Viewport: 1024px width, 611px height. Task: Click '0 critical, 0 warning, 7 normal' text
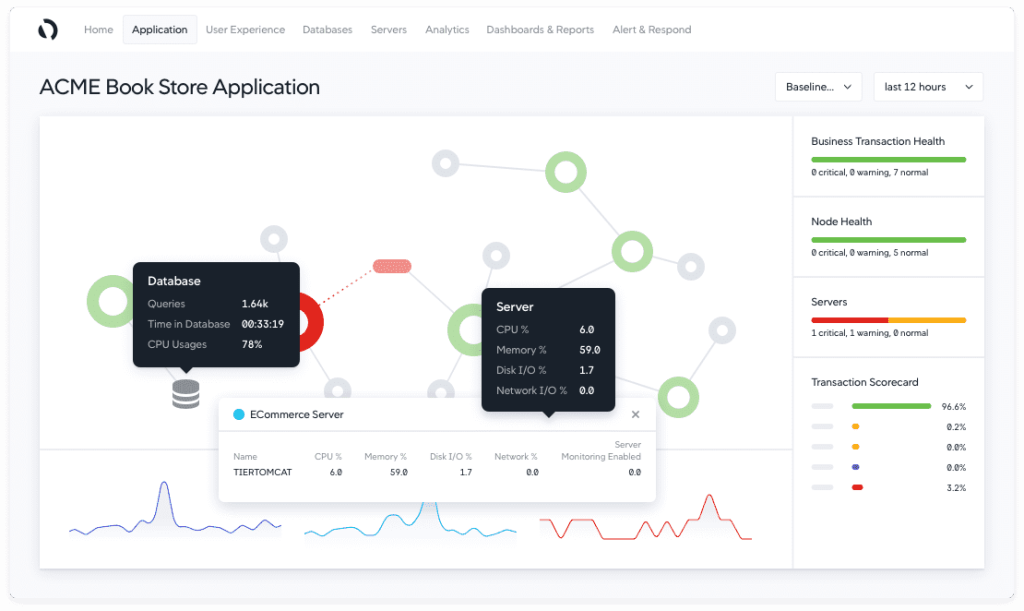pyautogui.click(x=869, y=172)
